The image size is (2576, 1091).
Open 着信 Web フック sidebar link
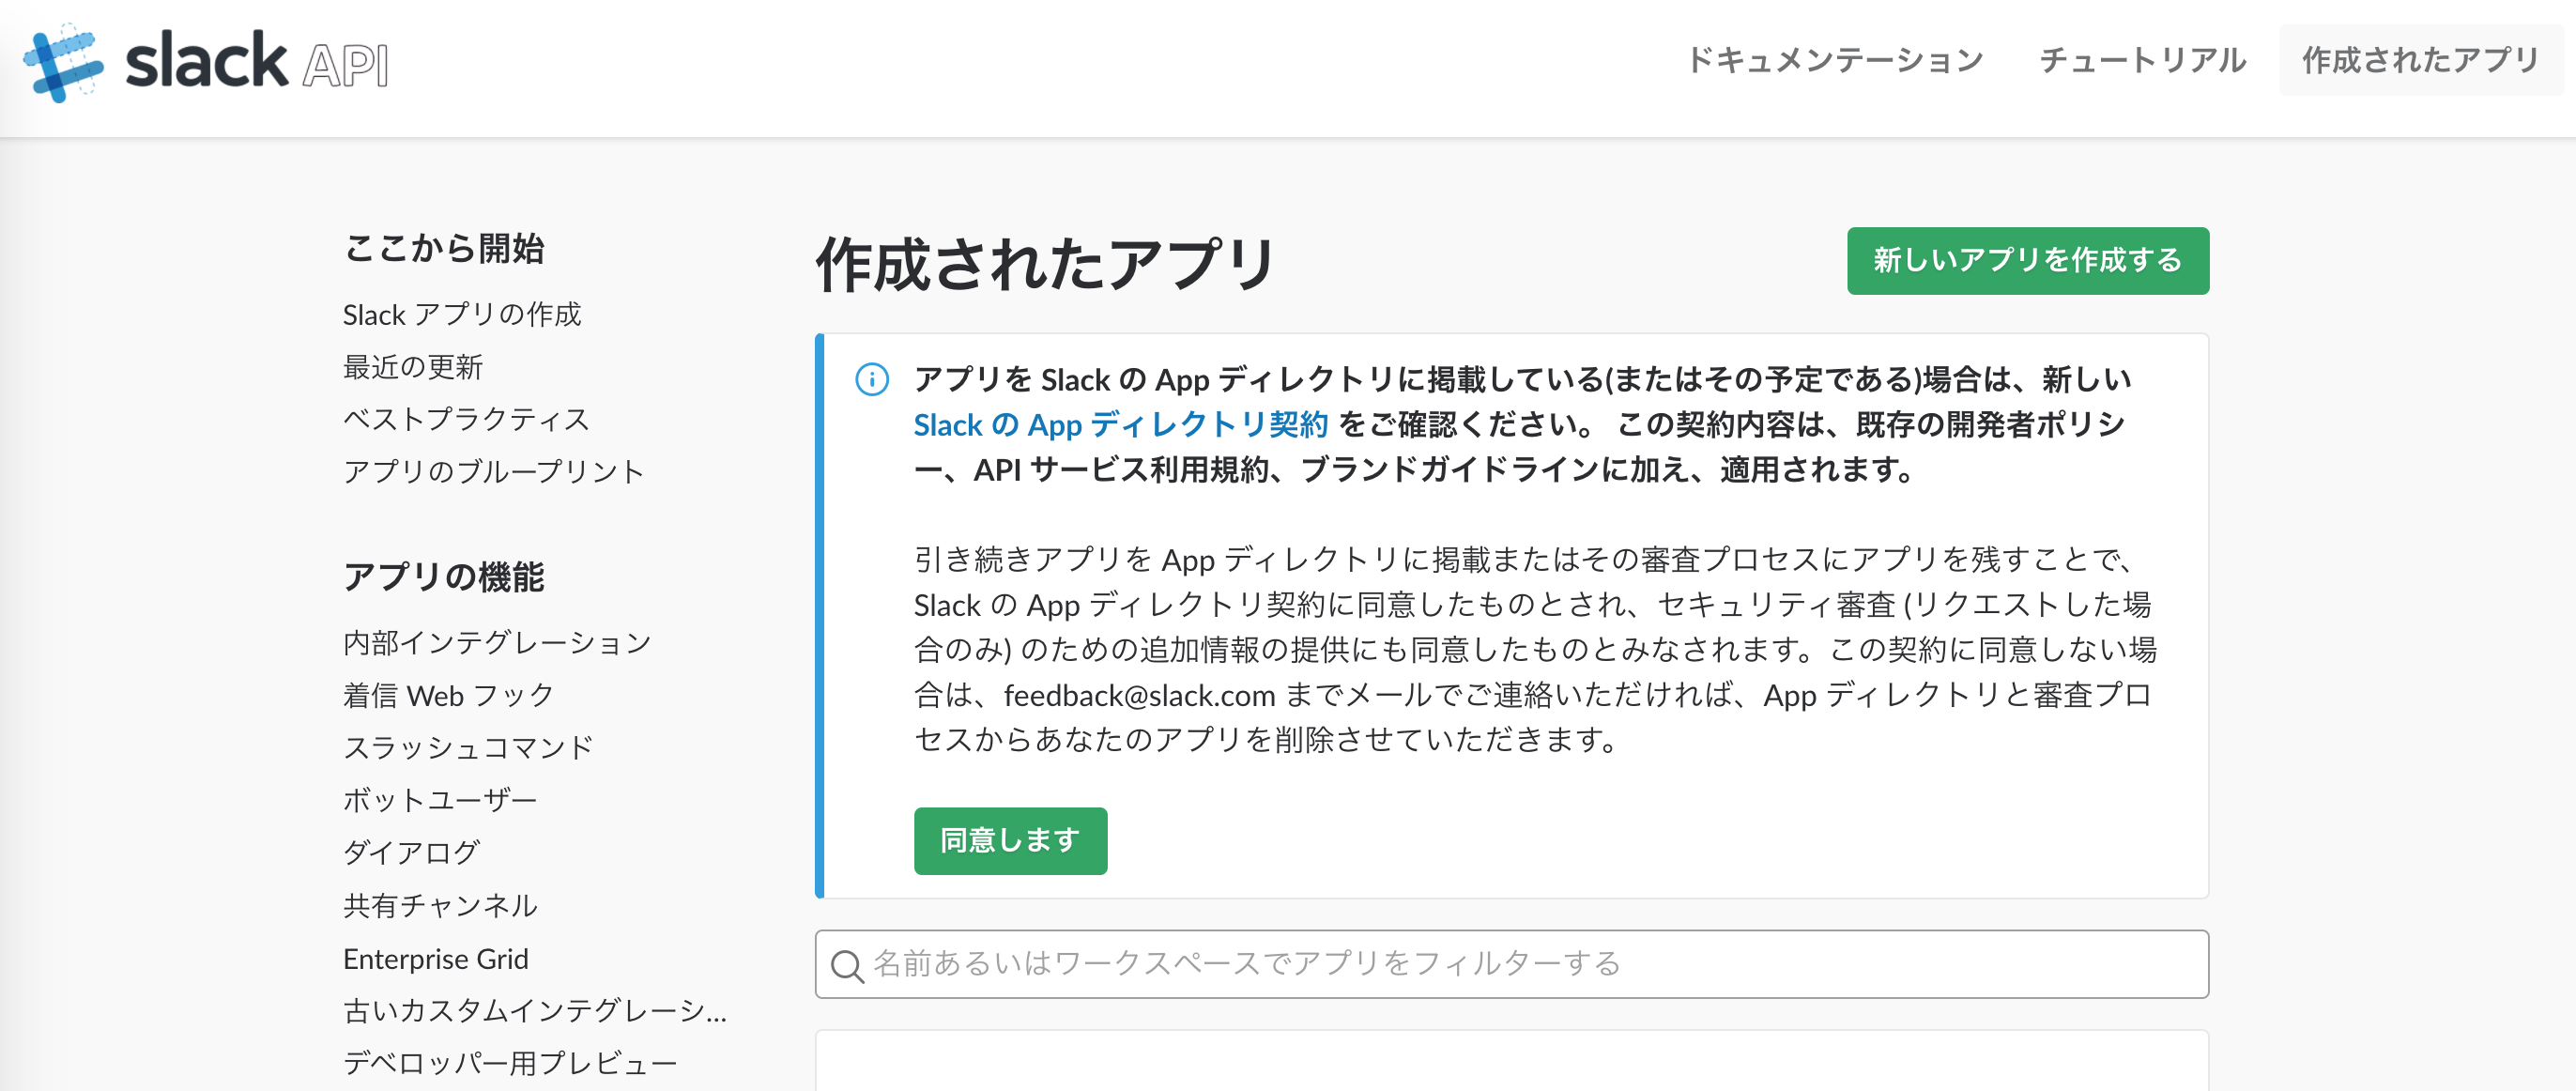[x=448, y=695]
